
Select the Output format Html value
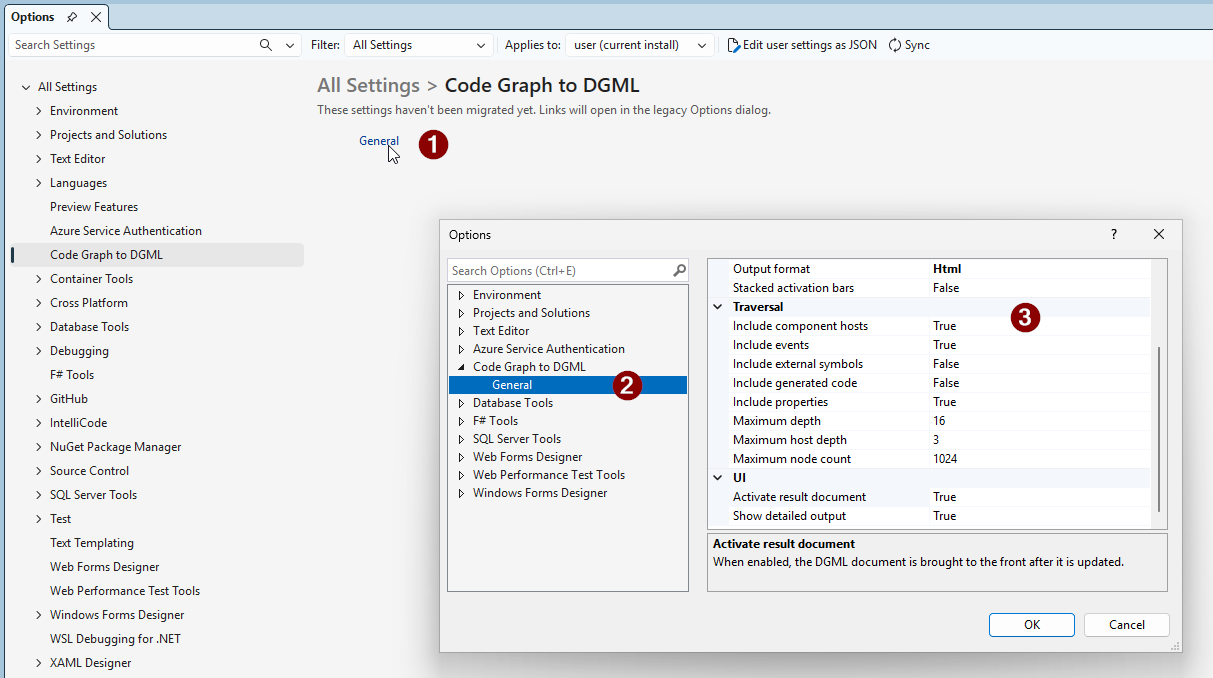coord(947,269)
